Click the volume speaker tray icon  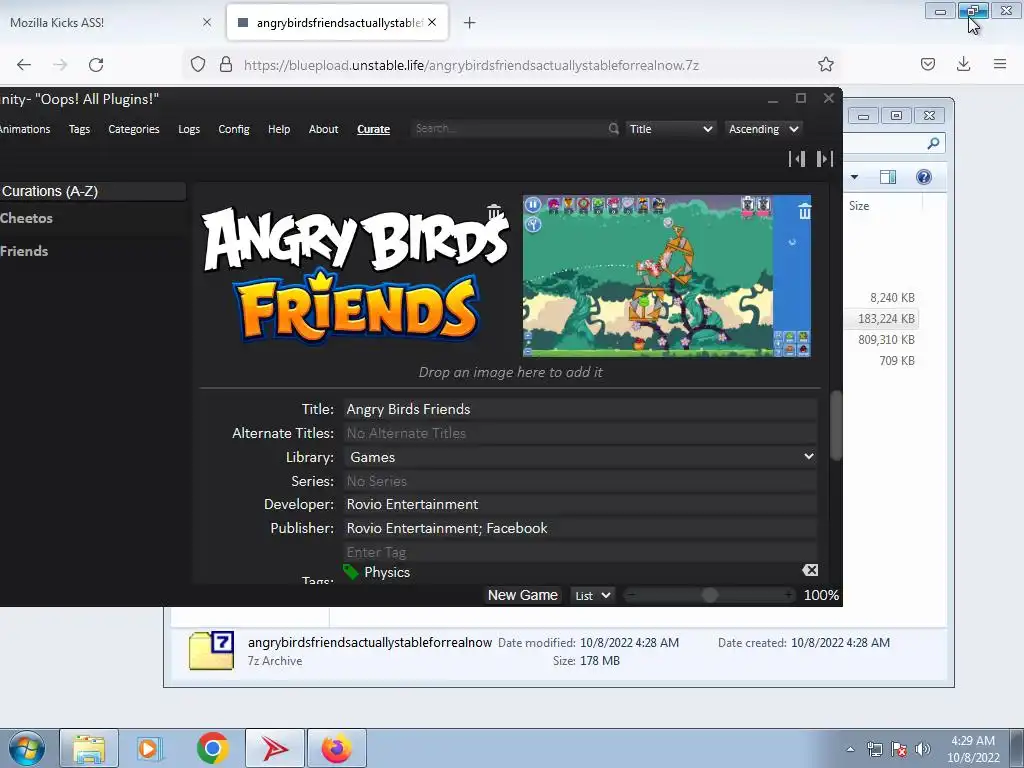922,749
